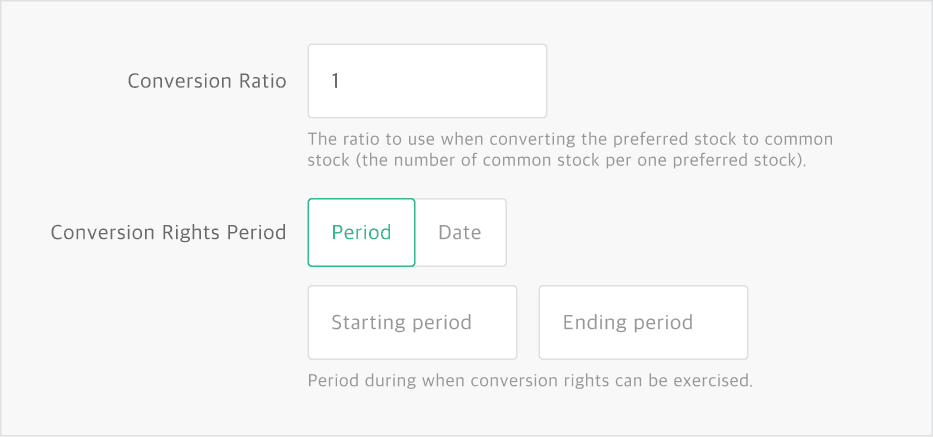Viewport: 933px width, 437px height.
Task: Click the "Starting period" placeholder text
Action: click(401, 323)
